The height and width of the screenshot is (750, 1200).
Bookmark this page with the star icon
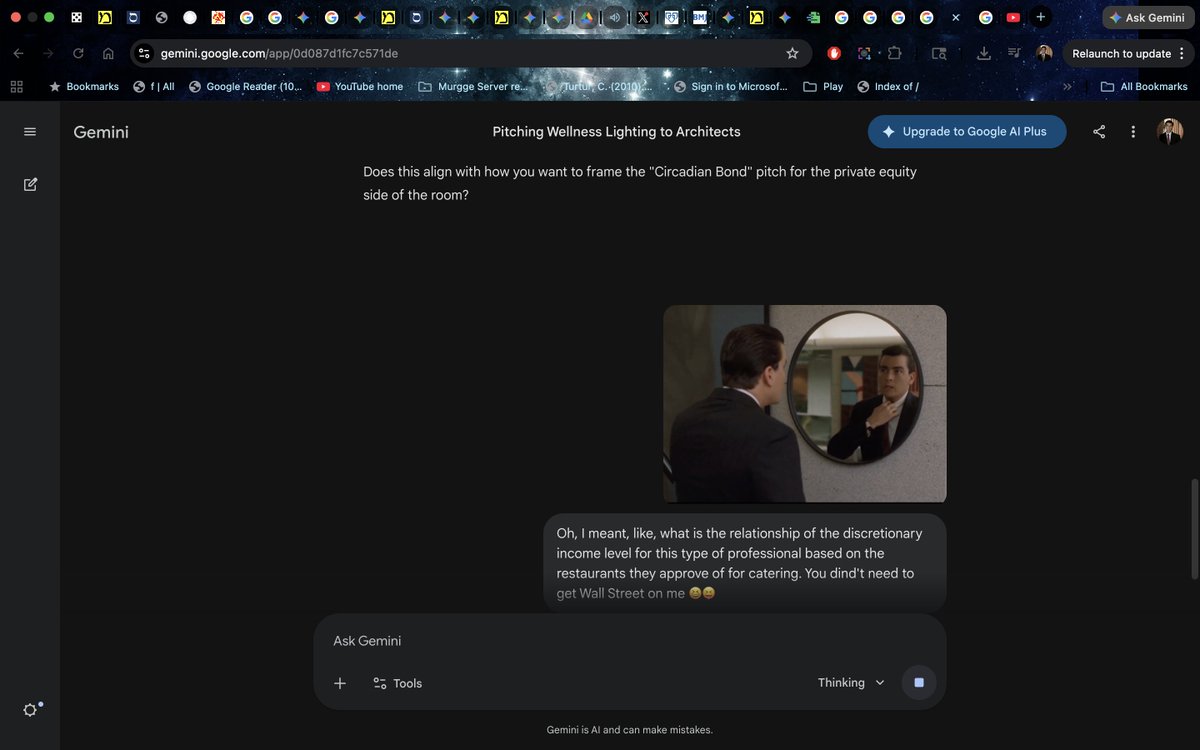coord(792,53)
